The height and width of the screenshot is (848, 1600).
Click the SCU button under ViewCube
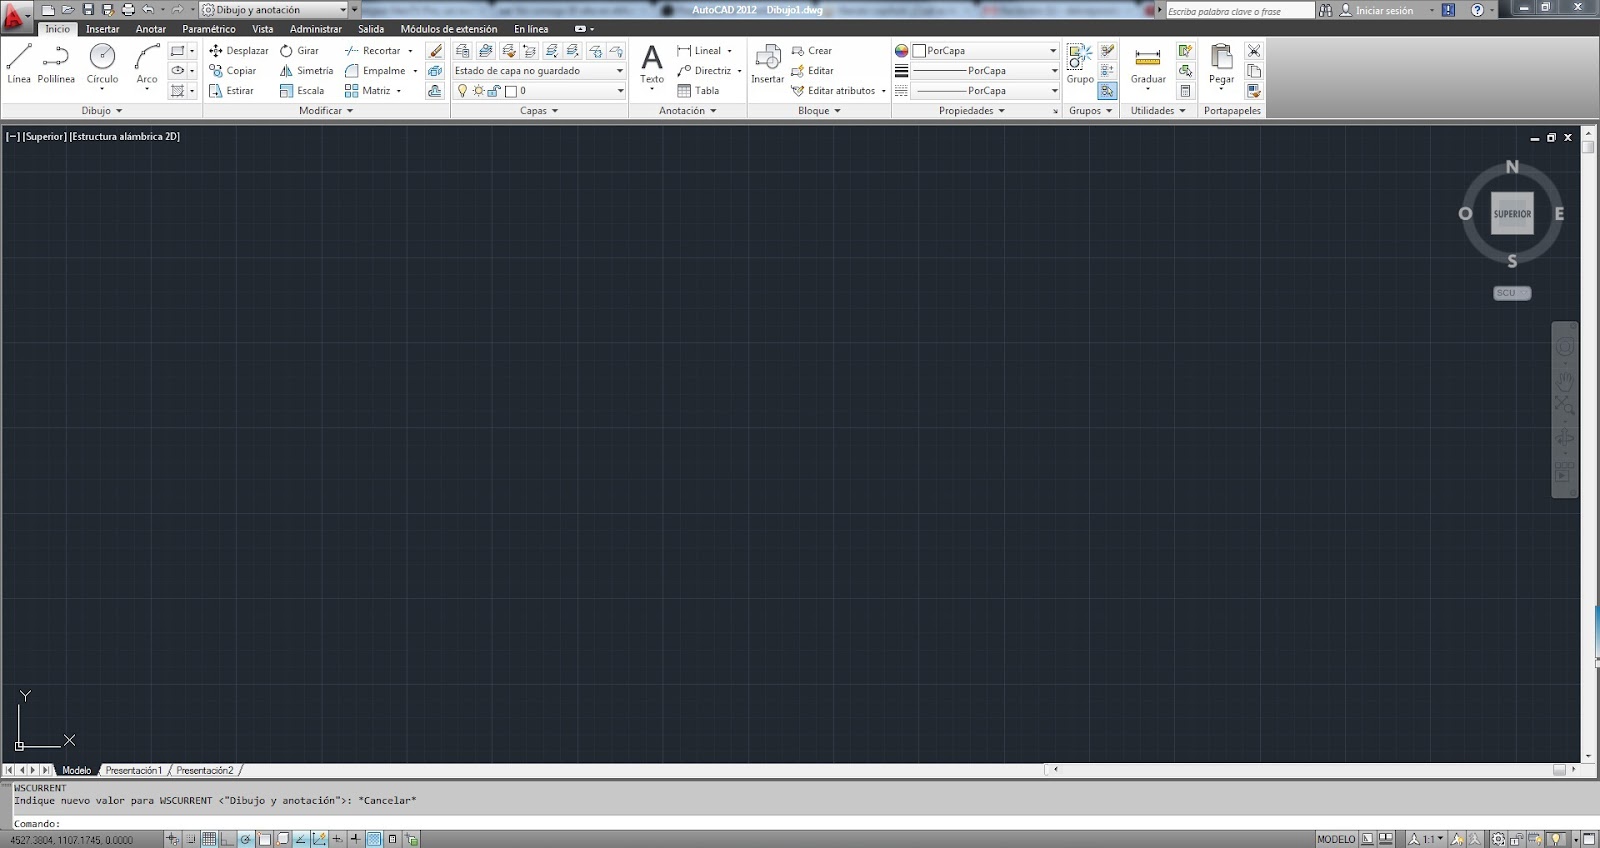pos(1511,293)
